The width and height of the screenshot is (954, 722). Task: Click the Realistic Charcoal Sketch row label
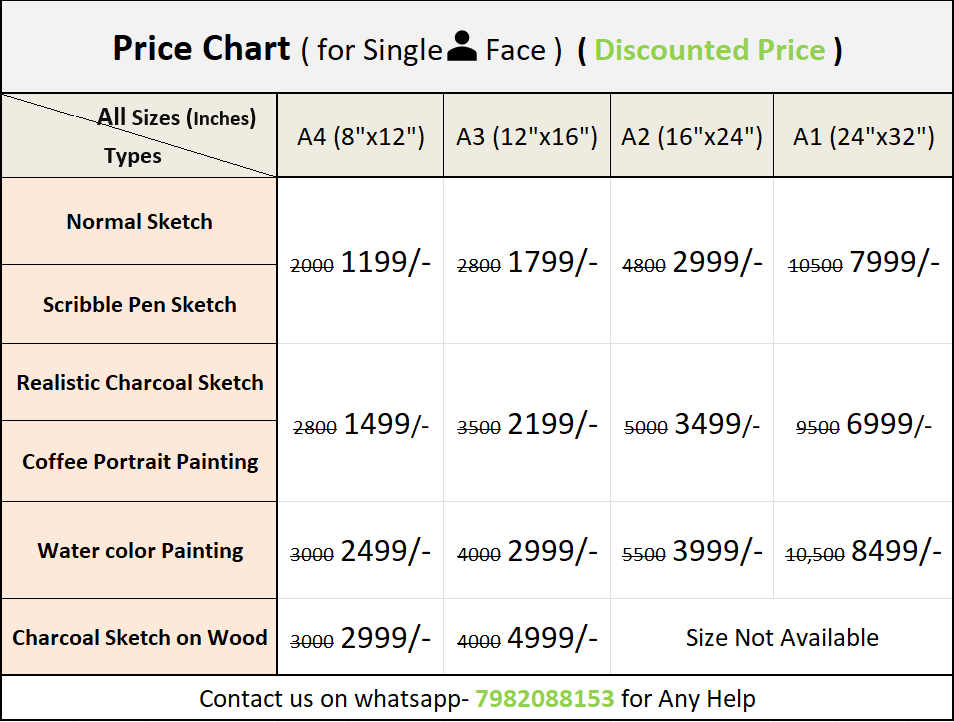coord(140,383)
